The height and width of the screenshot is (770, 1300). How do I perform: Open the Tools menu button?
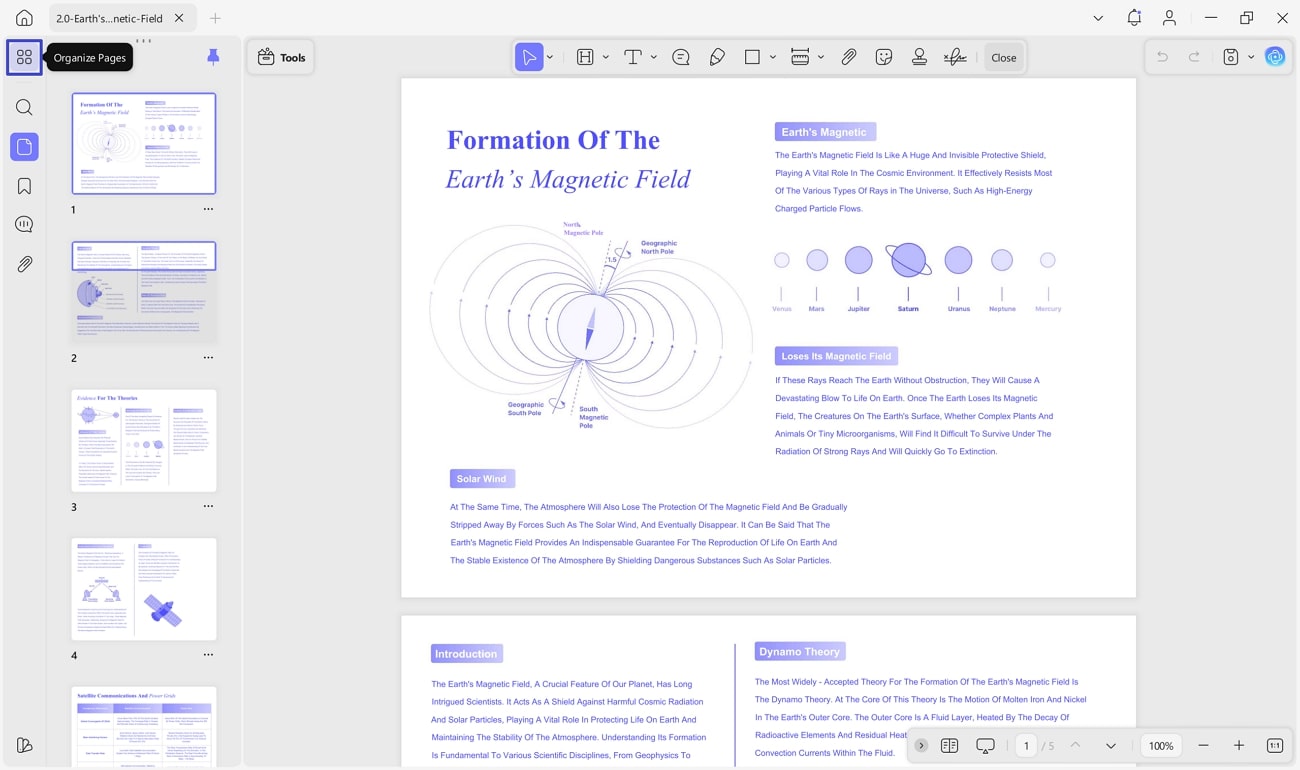pos(282,58)
